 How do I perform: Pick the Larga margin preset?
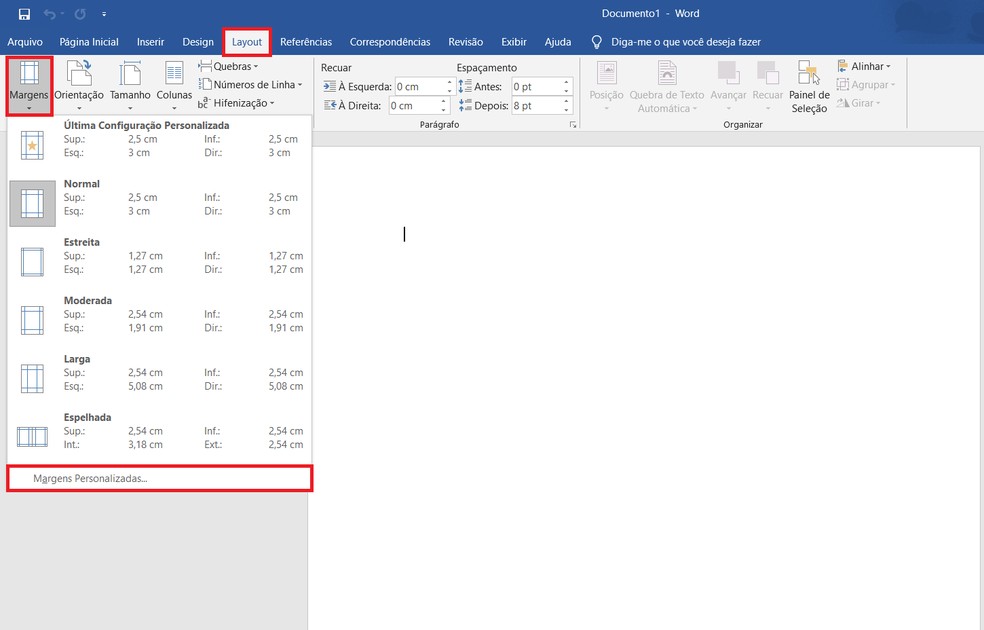tap(159, 373)
